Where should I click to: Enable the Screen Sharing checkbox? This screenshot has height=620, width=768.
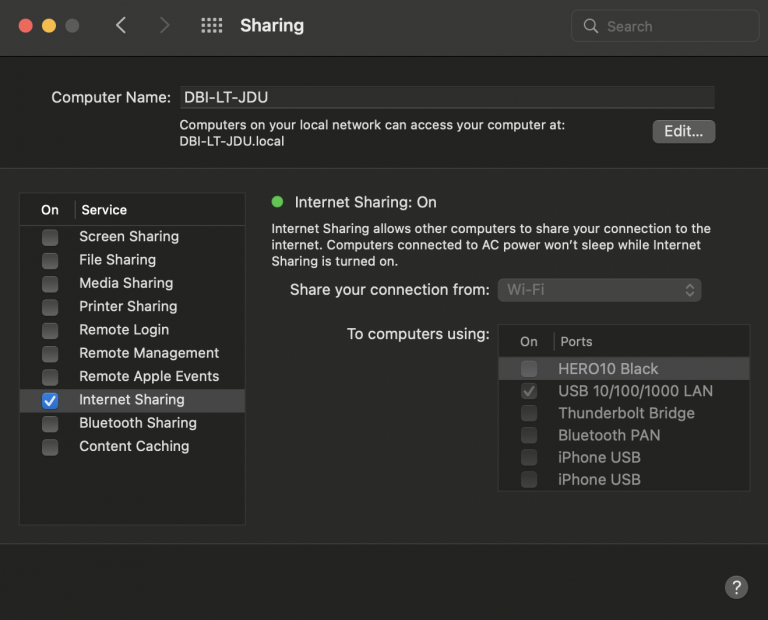point(50,237)
